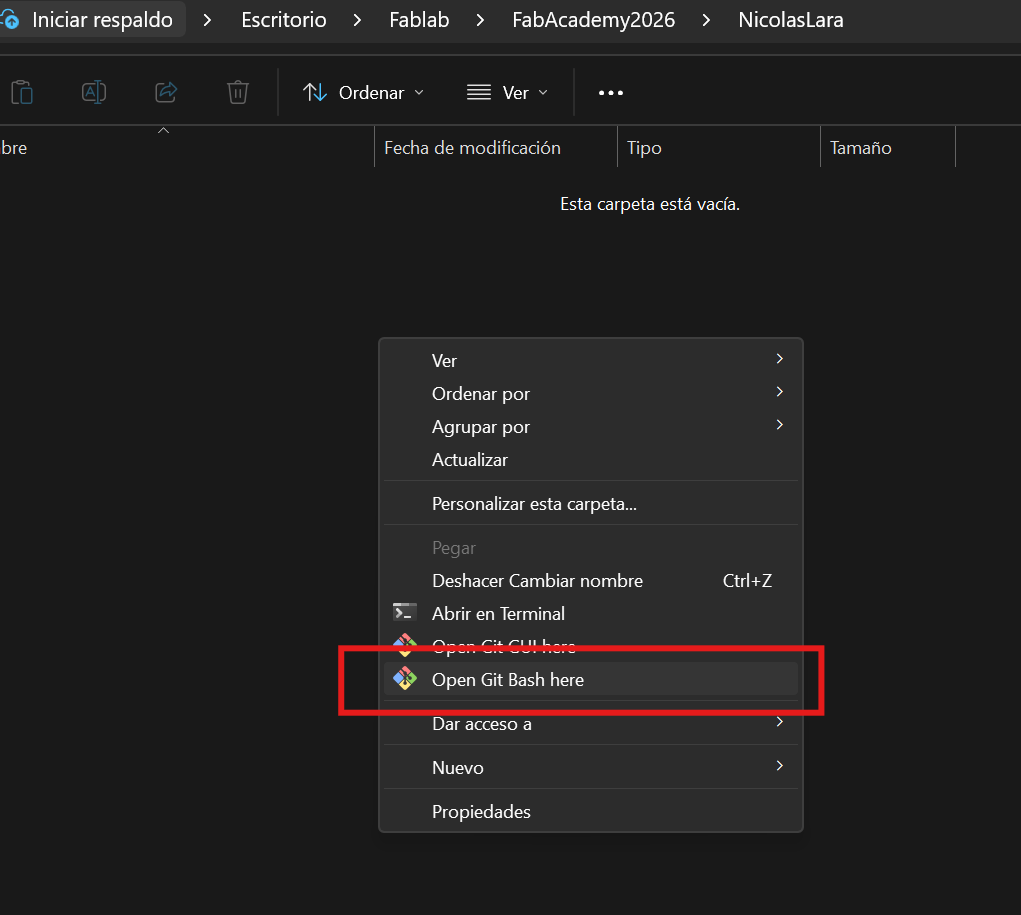The image size is (1021, 915).
Task: Navigate to Fablab in the breadcrumb
Action: 419,20
